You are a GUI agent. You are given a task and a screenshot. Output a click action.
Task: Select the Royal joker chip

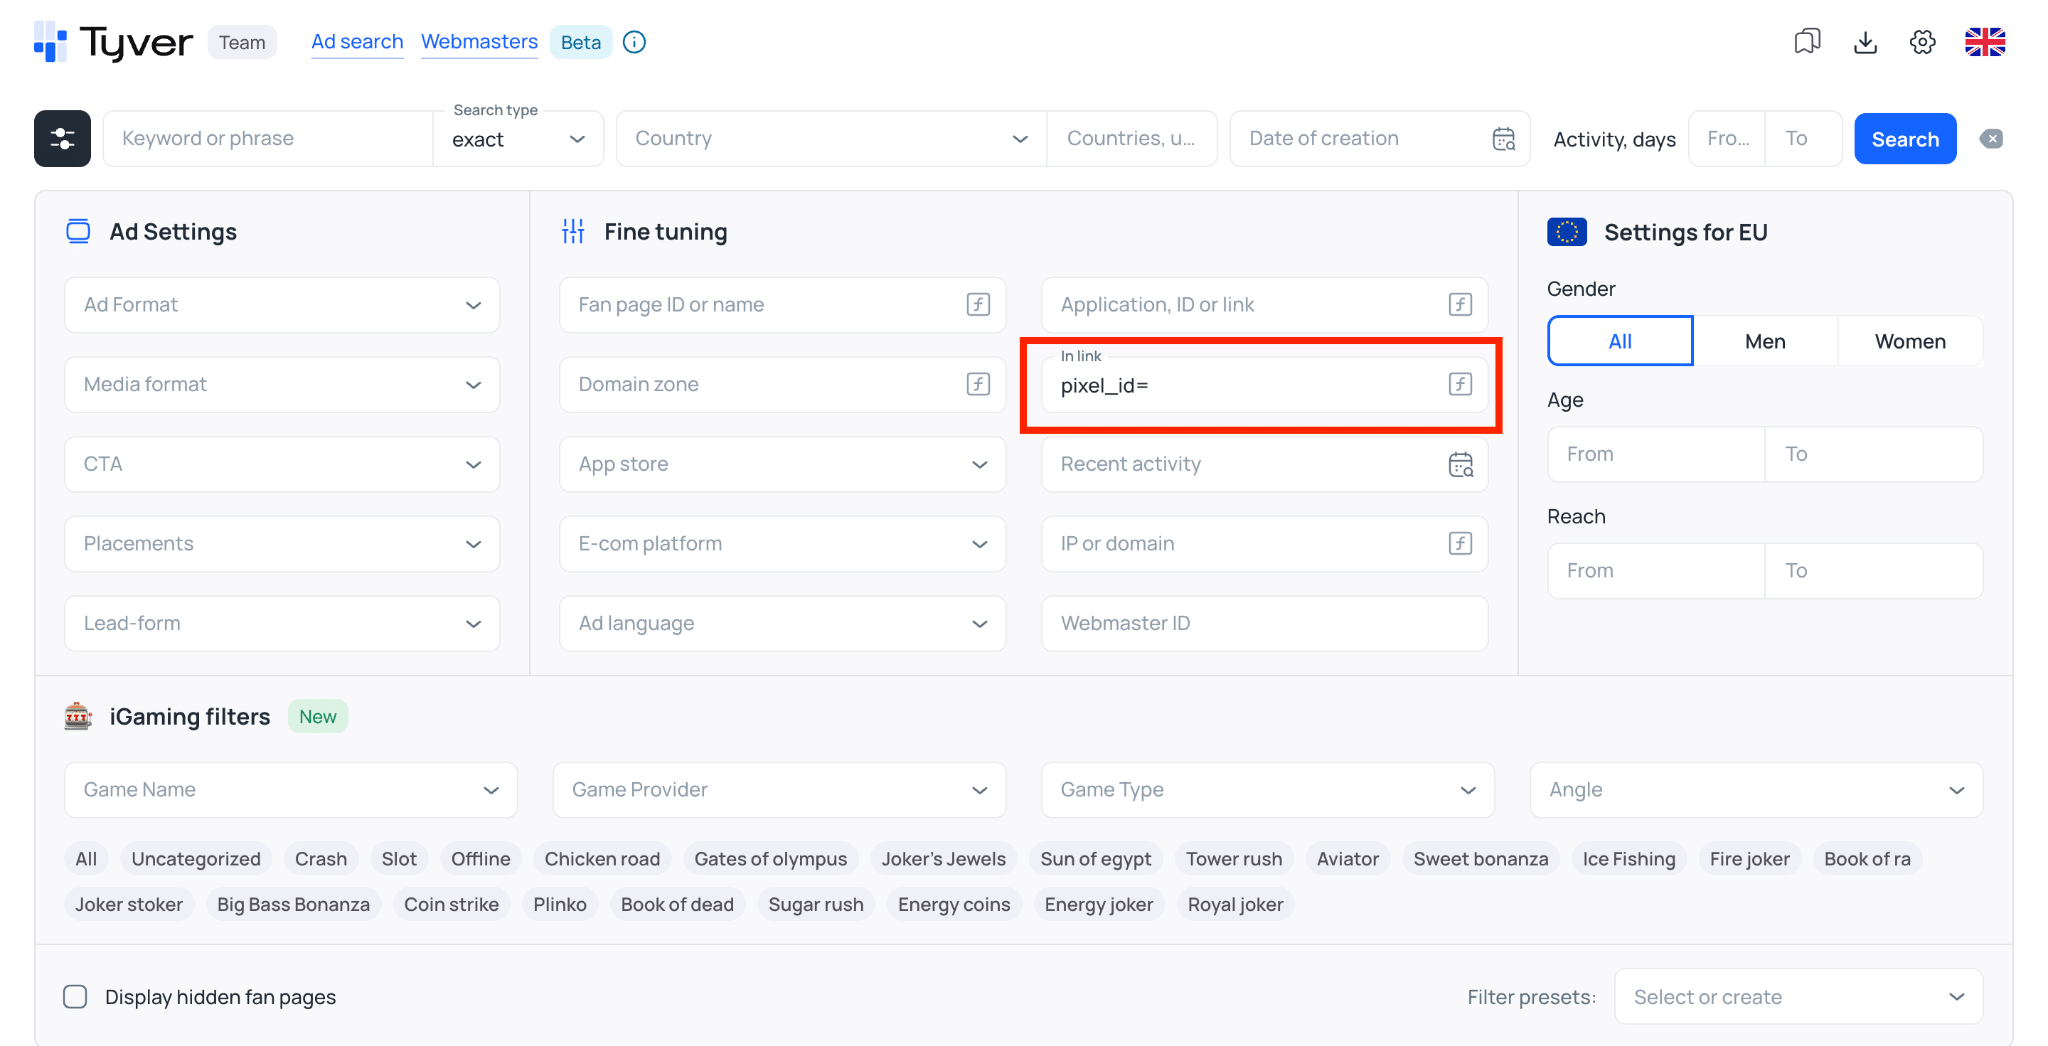(x=1235, y=905)
